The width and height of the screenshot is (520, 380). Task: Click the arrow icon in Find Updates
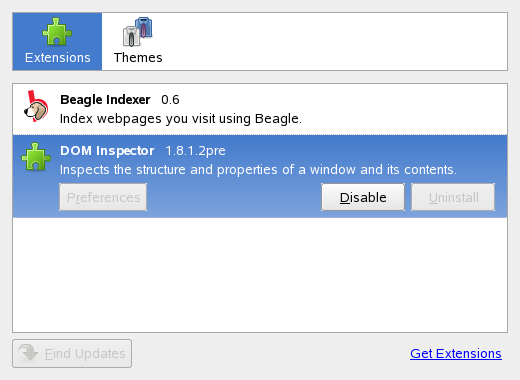pyautogui.click(x=28, y=353)
